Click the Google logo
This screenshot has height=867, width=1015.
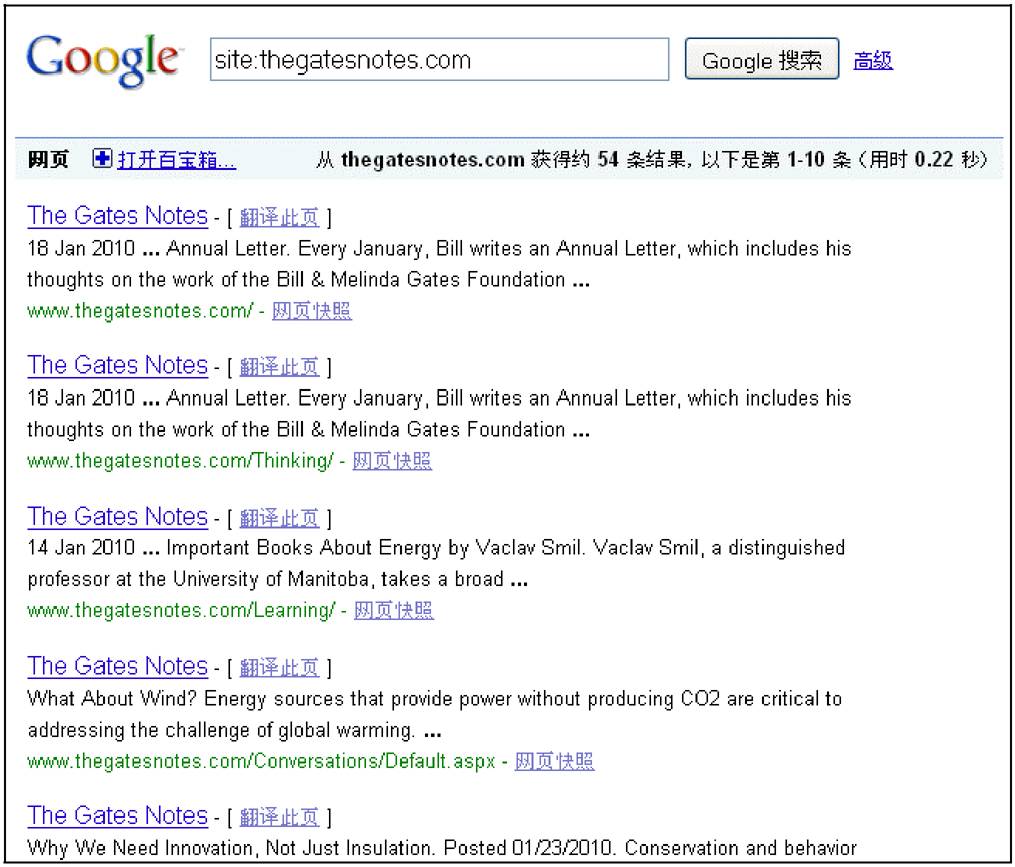103,60
